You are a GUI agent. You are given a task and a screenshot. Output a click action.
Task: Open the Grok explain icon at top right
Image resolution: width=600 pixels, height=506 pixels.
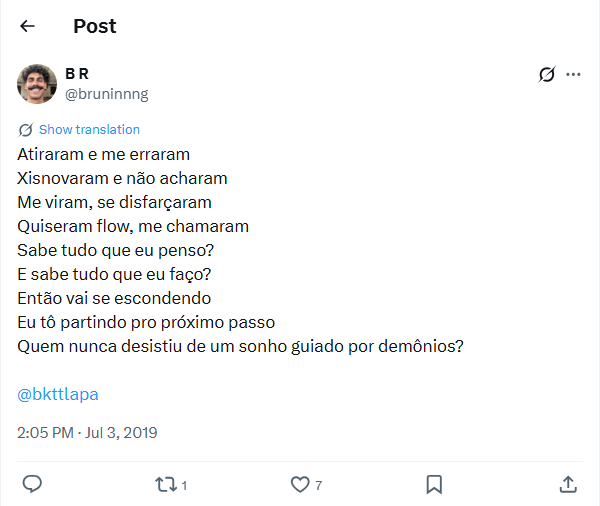546,74
